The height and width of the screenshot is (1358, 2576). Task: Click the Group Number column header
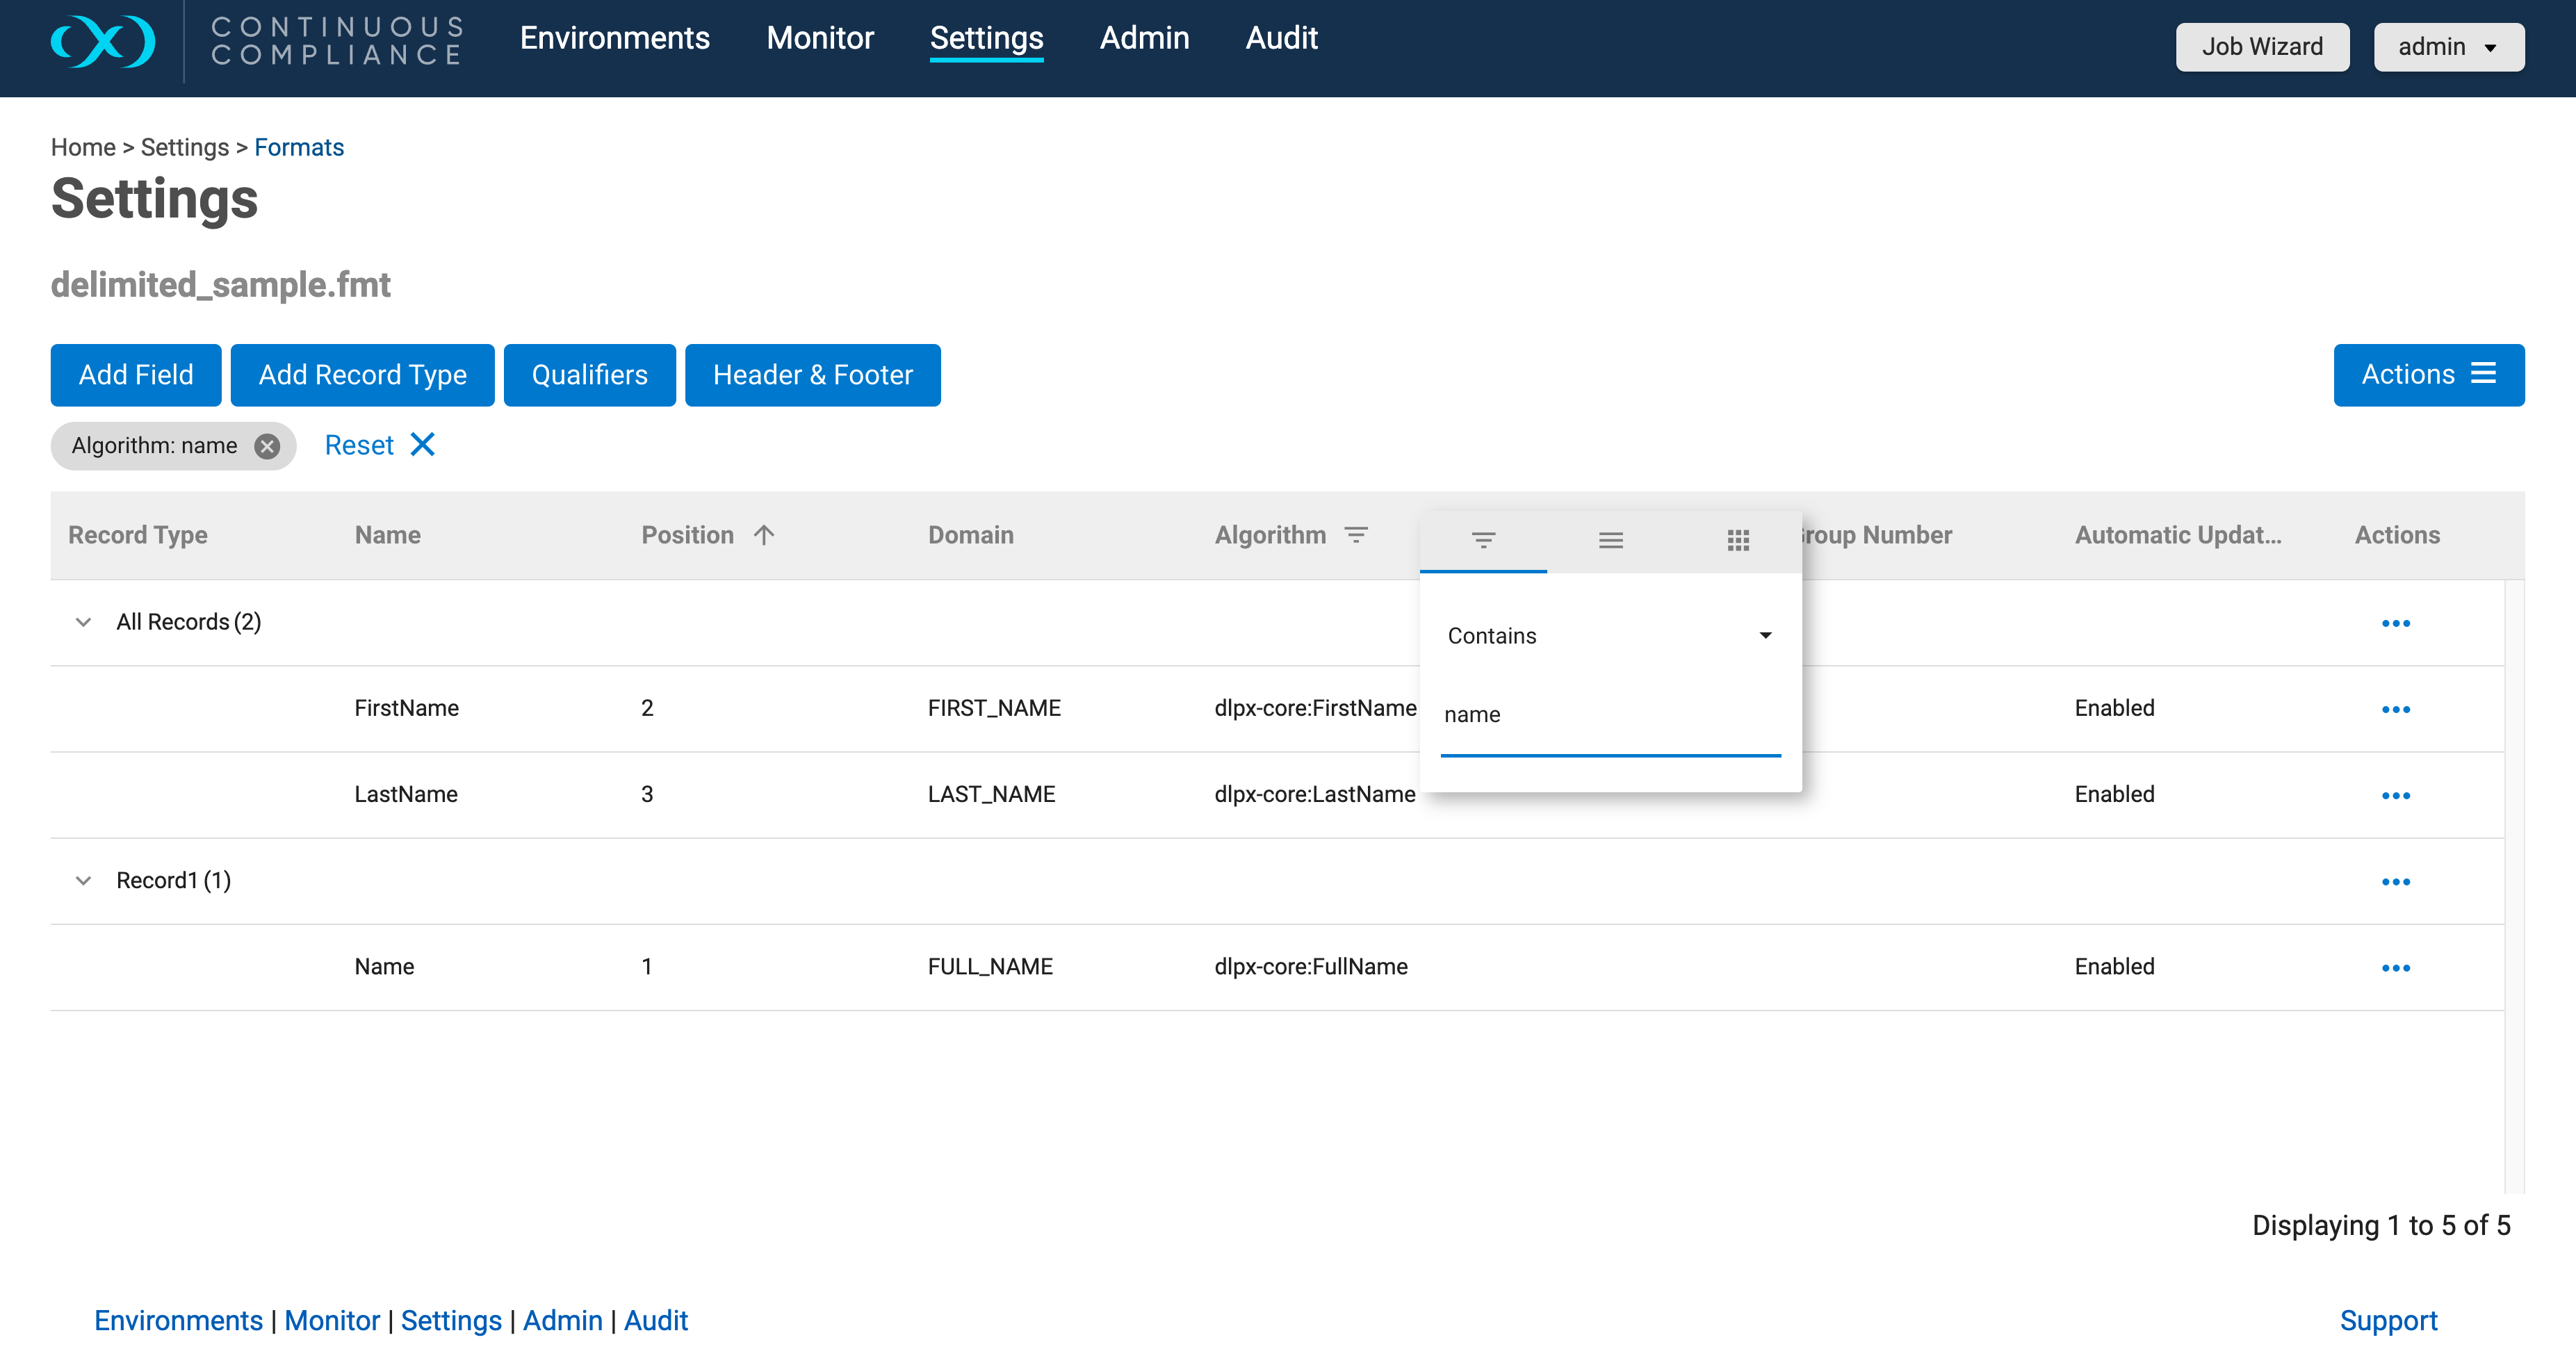click(x=1877, y=535)
